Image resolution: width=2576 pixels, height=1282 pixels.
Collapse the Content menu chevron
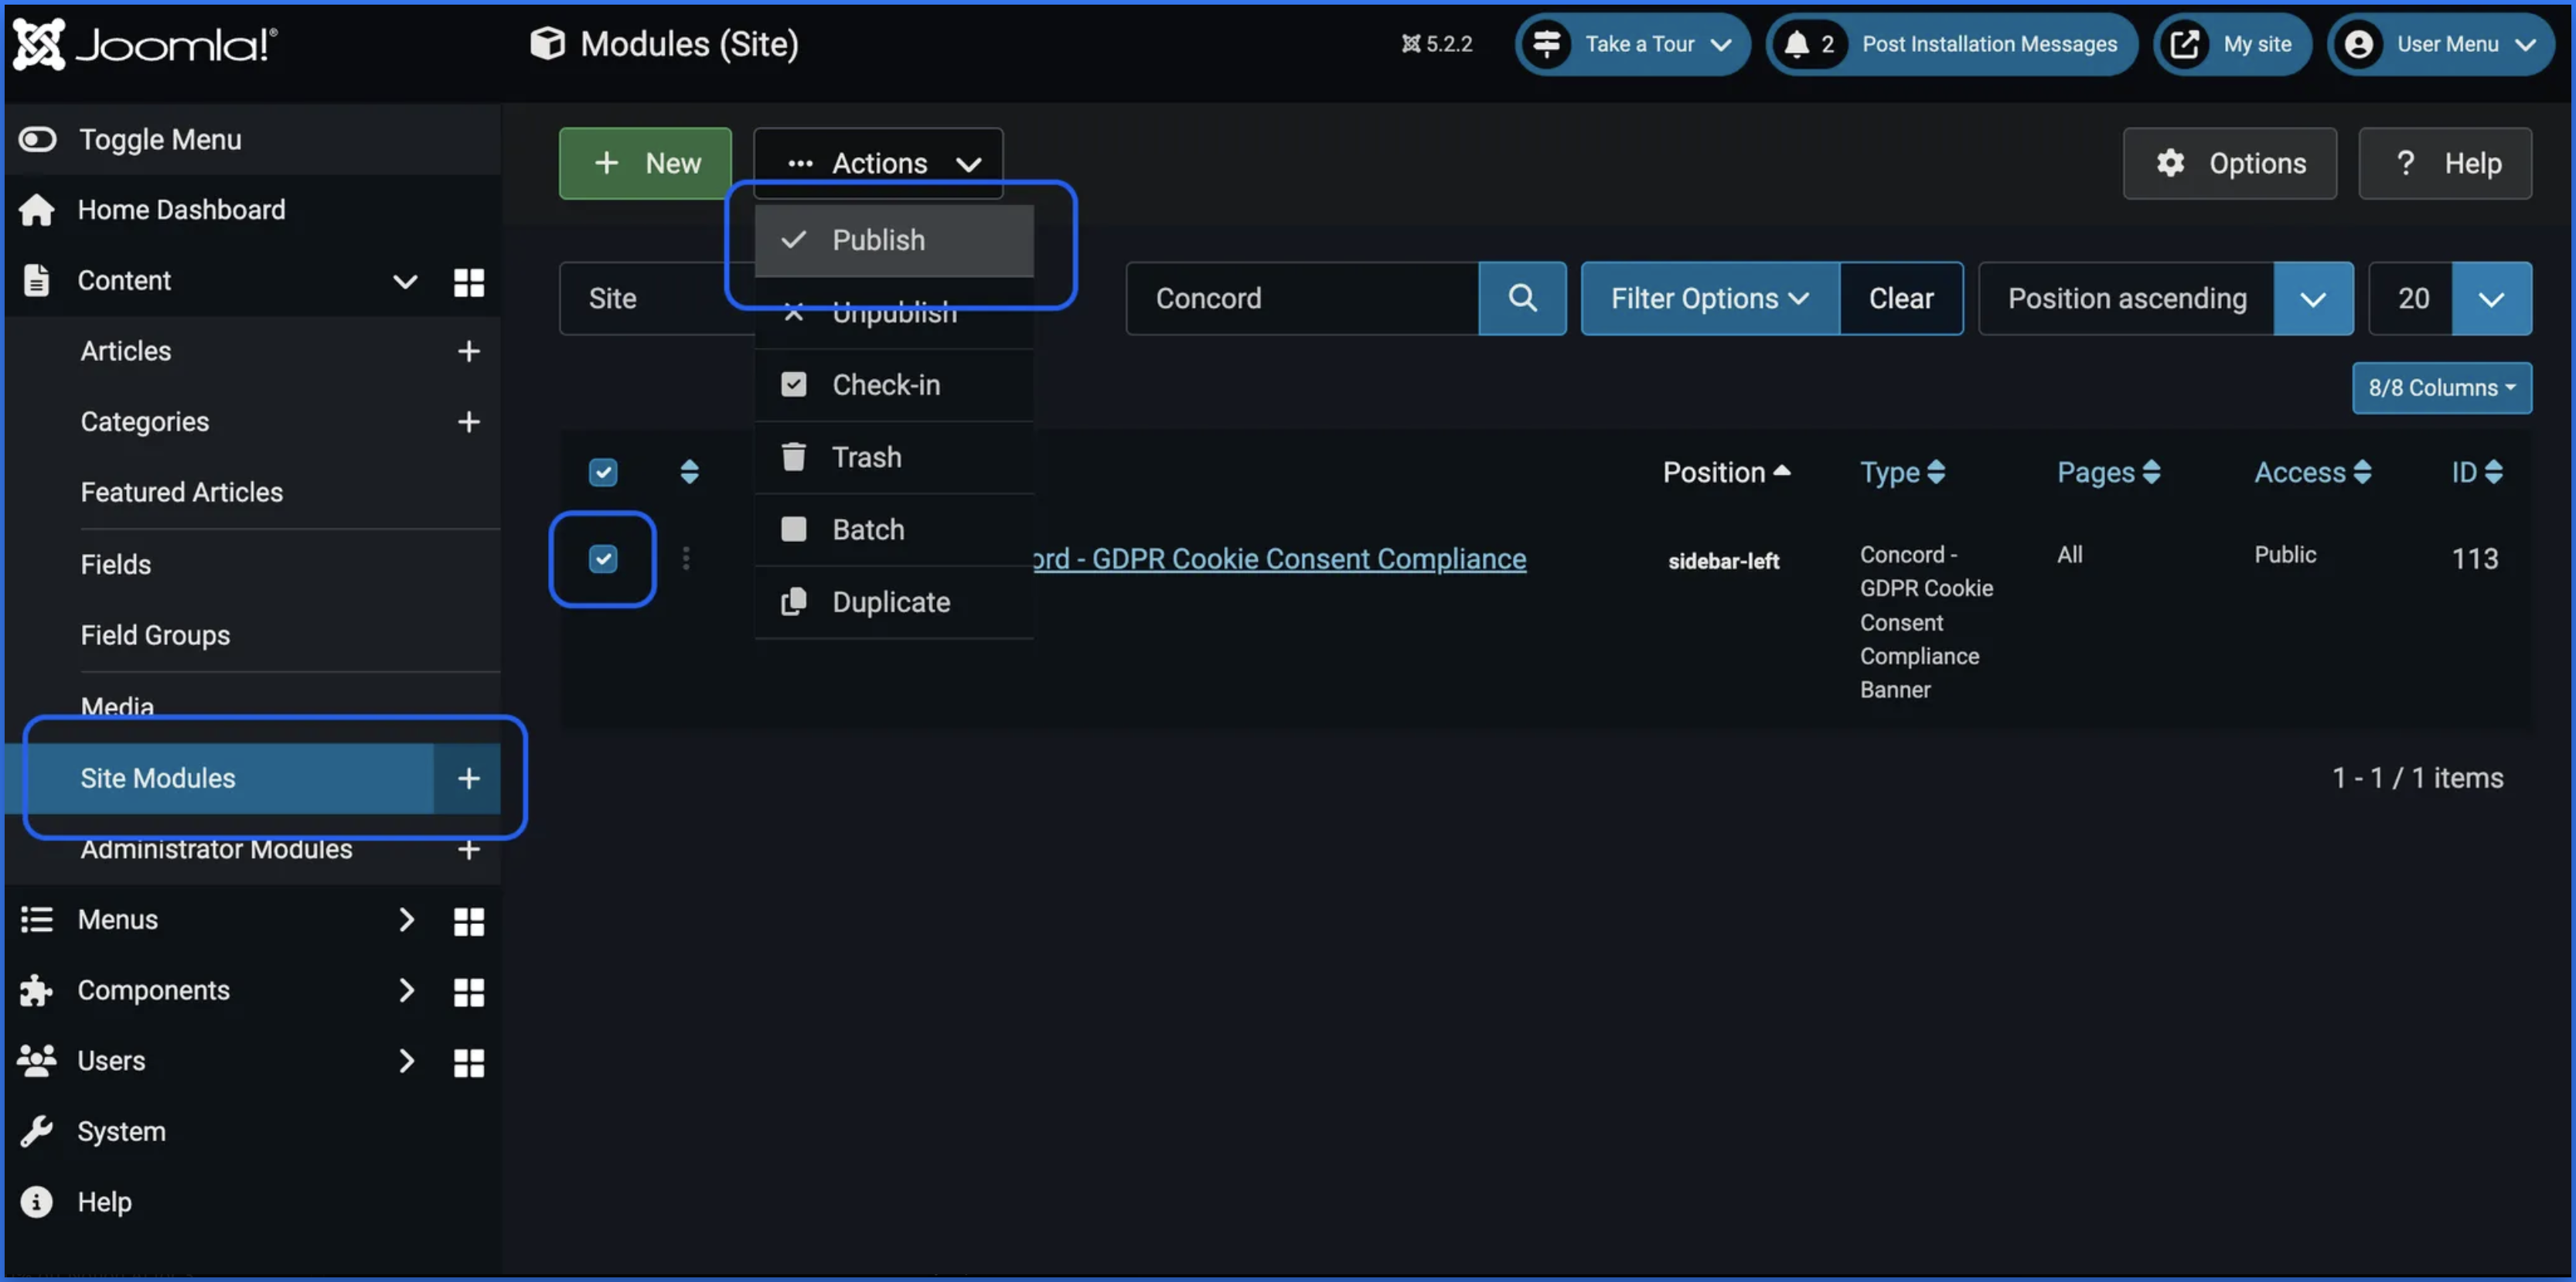coord(405,281)
